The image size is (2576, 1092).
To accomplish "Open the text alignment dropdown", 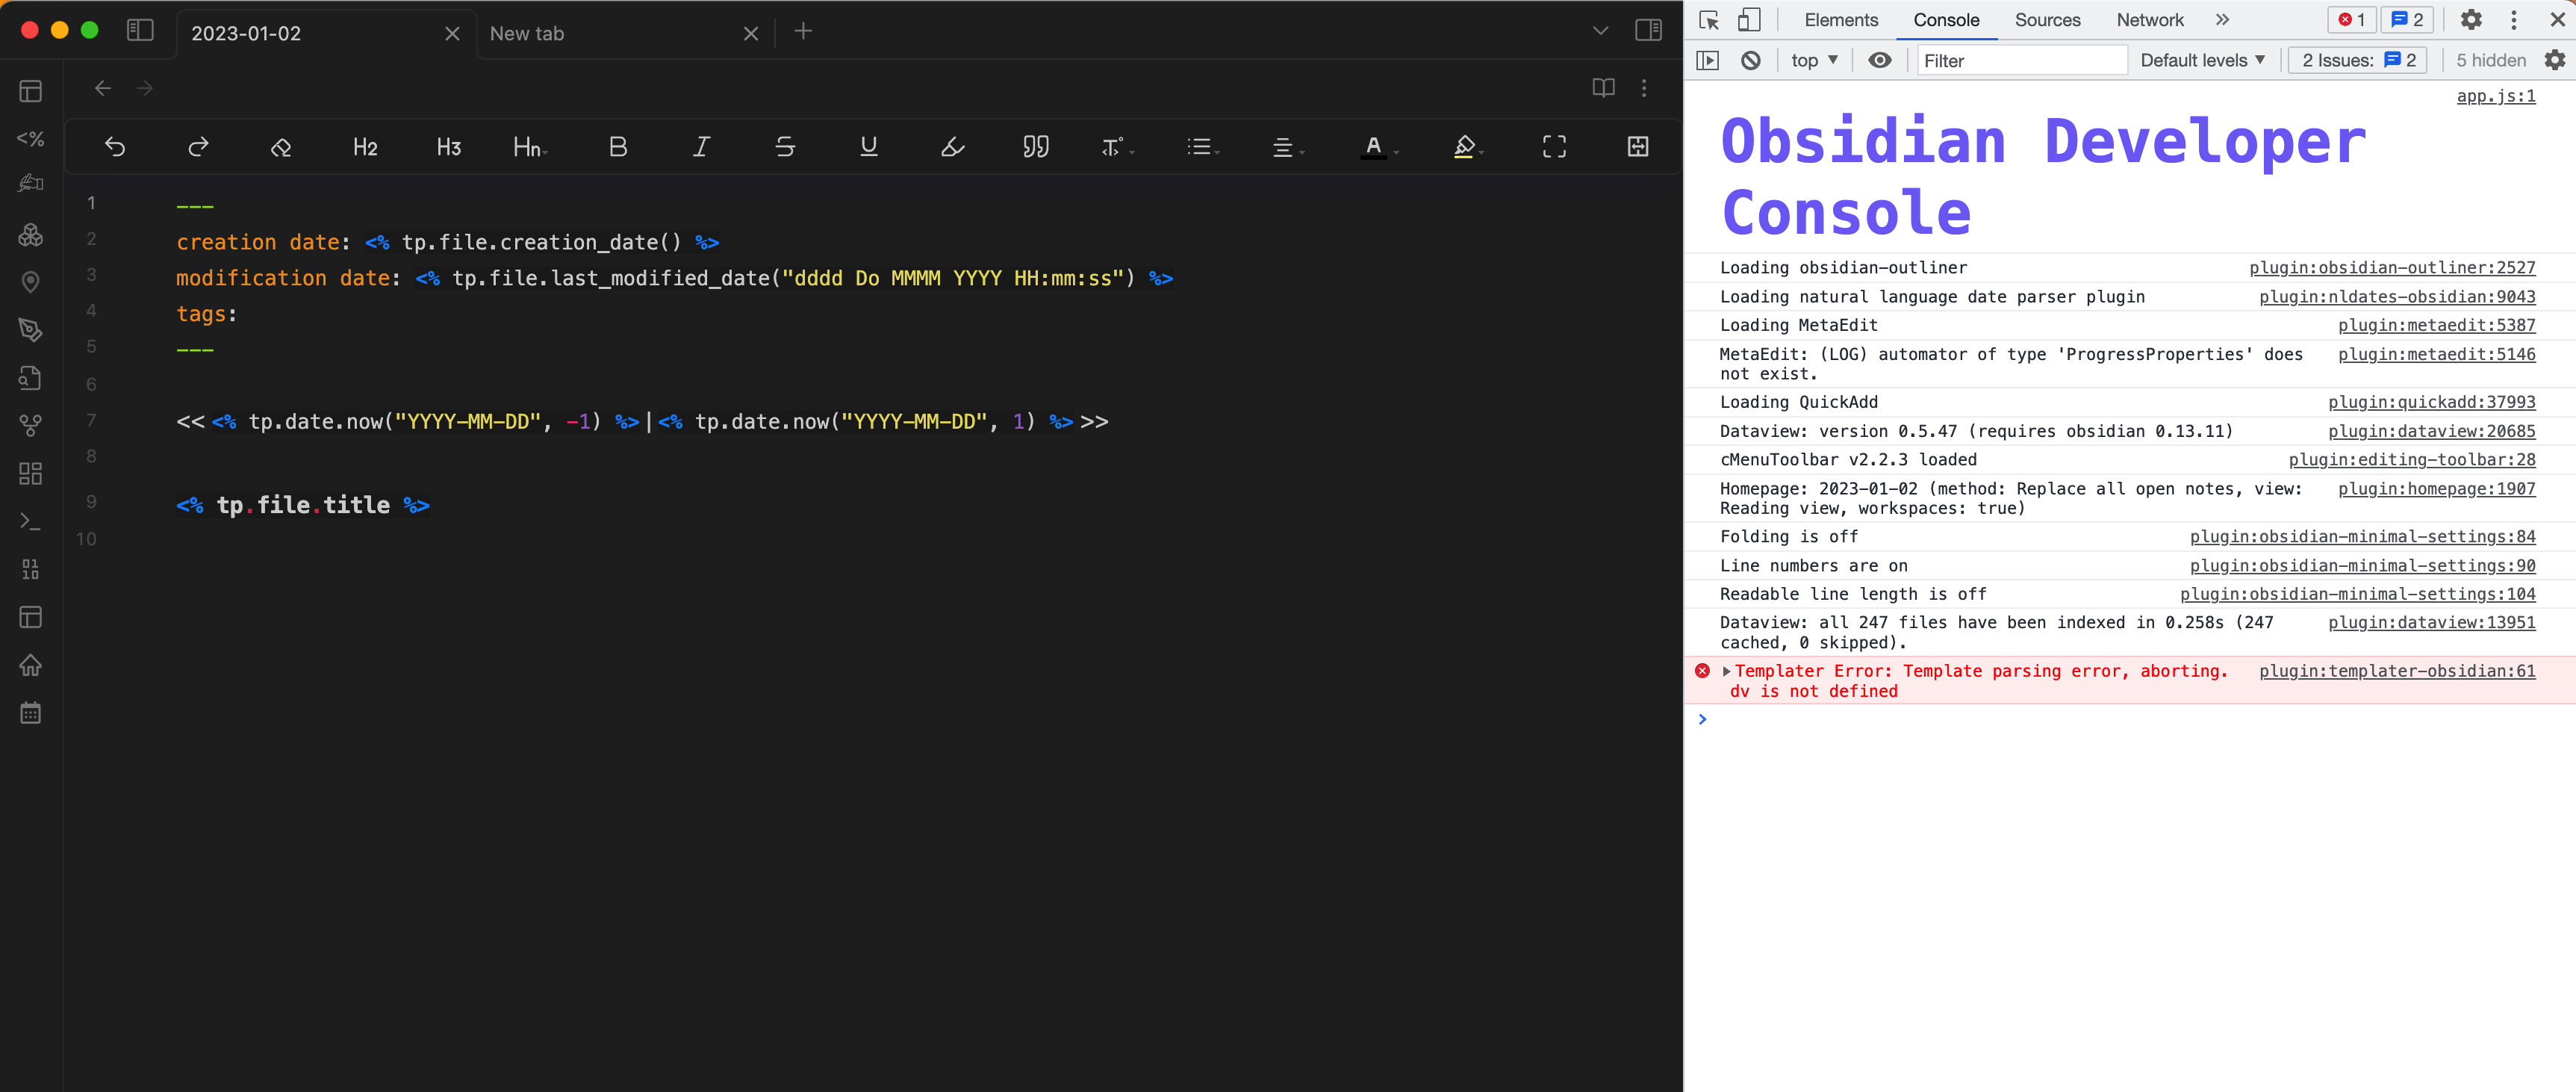I will pos(1287,147).
